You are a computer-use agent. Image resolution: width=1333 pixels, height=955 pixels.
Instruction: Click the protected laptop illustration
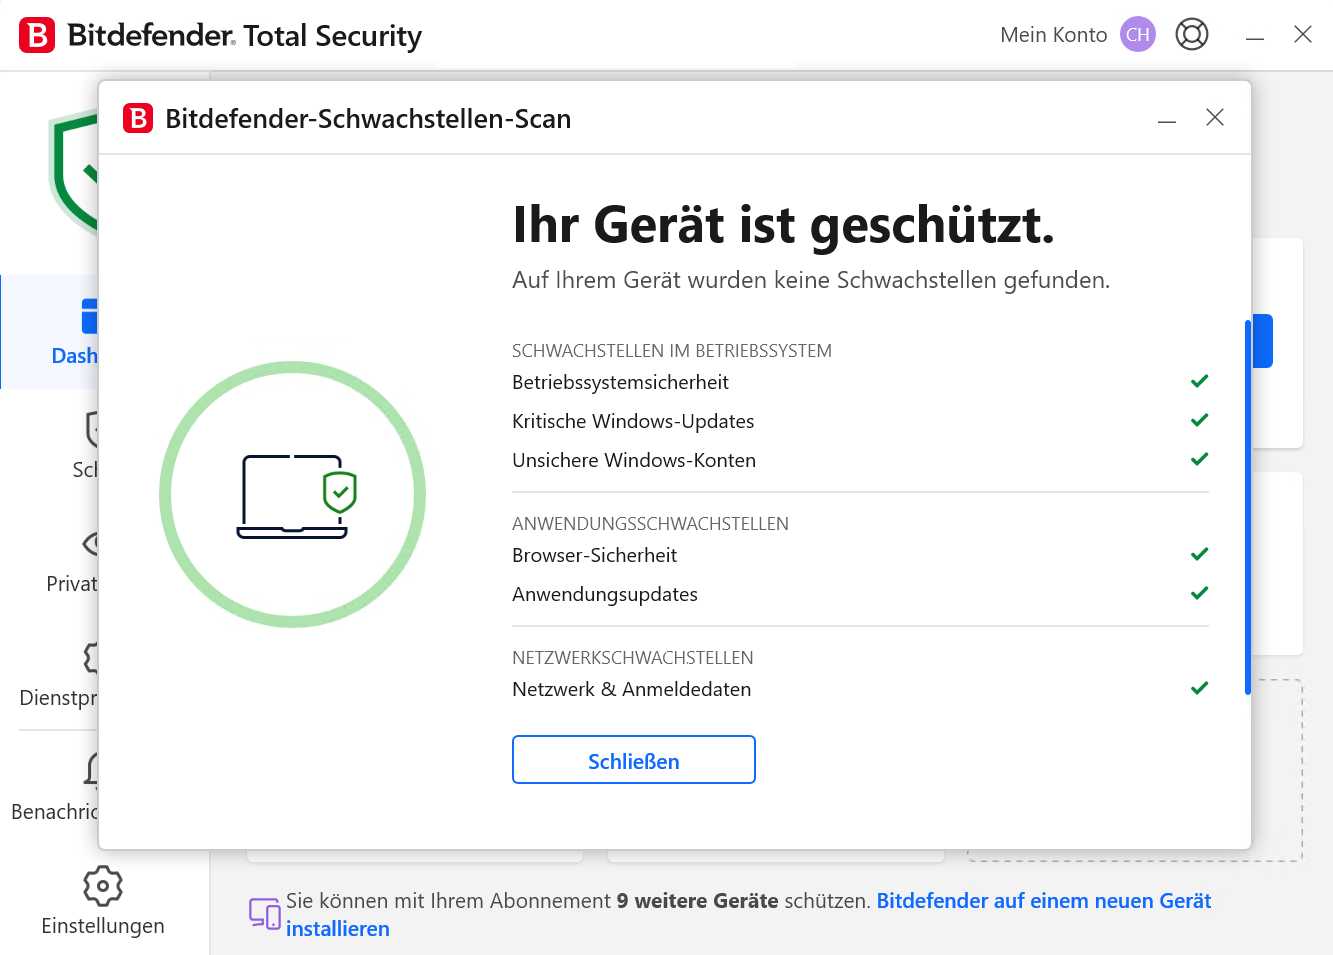[292, 494]
